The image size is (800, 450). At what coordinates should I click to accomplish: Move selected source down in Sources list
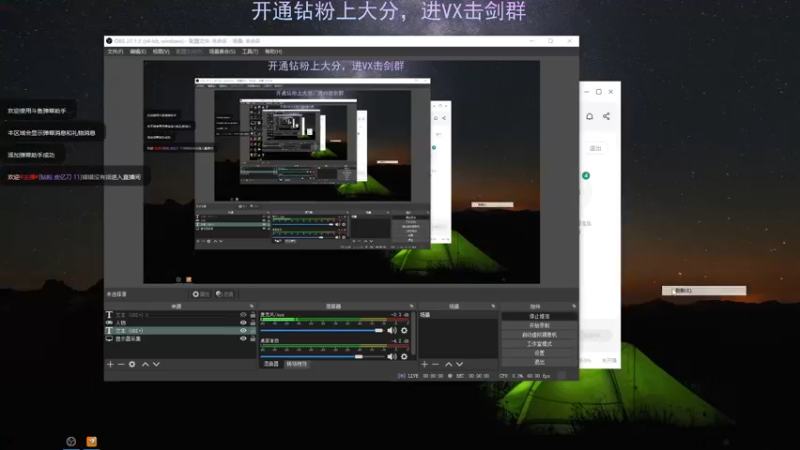pyautogui.click(x=156, y=364)
